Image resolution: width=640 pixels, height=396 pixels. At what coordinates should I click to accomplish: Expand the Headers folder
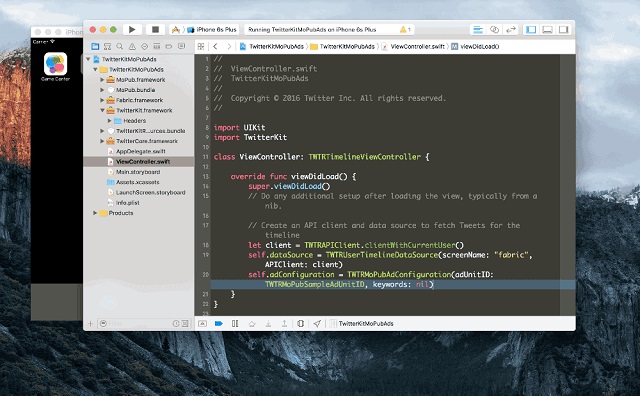[x=109, y=121]
